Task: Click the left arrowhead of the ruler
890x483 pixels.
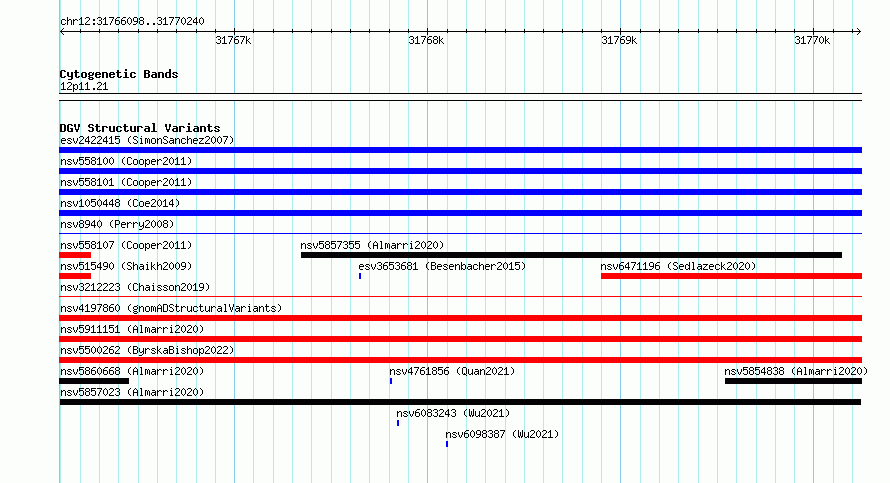Action: tap(62, 32)
